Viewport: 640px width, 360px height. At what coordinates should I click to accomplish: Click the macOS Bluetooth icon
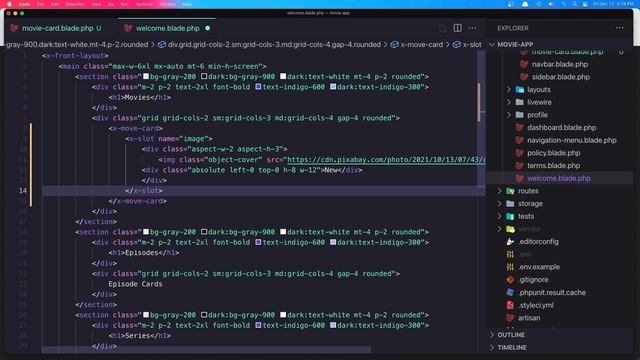click(563, 4)
